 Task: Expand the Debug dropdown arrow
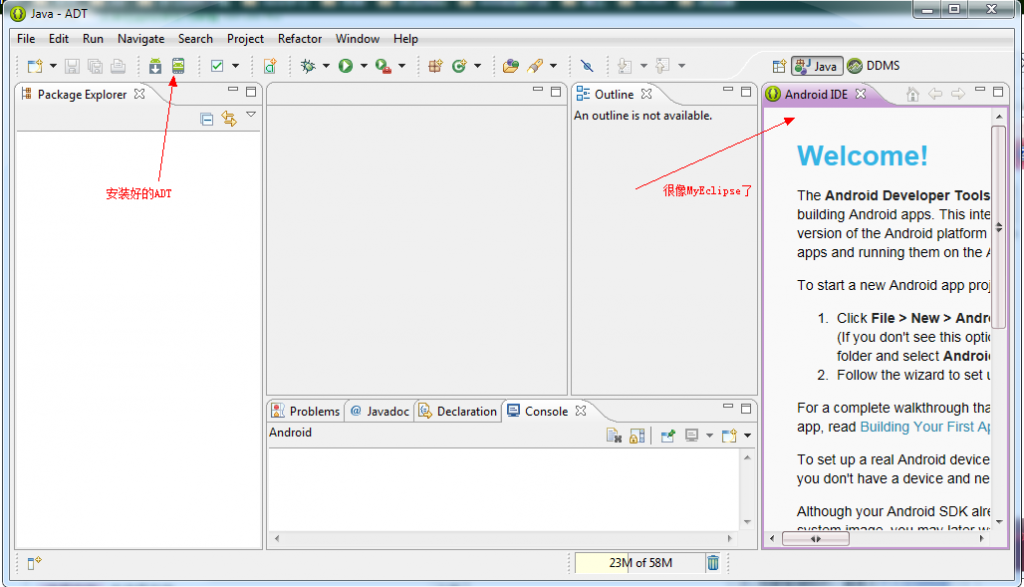[x=326, y=66]
